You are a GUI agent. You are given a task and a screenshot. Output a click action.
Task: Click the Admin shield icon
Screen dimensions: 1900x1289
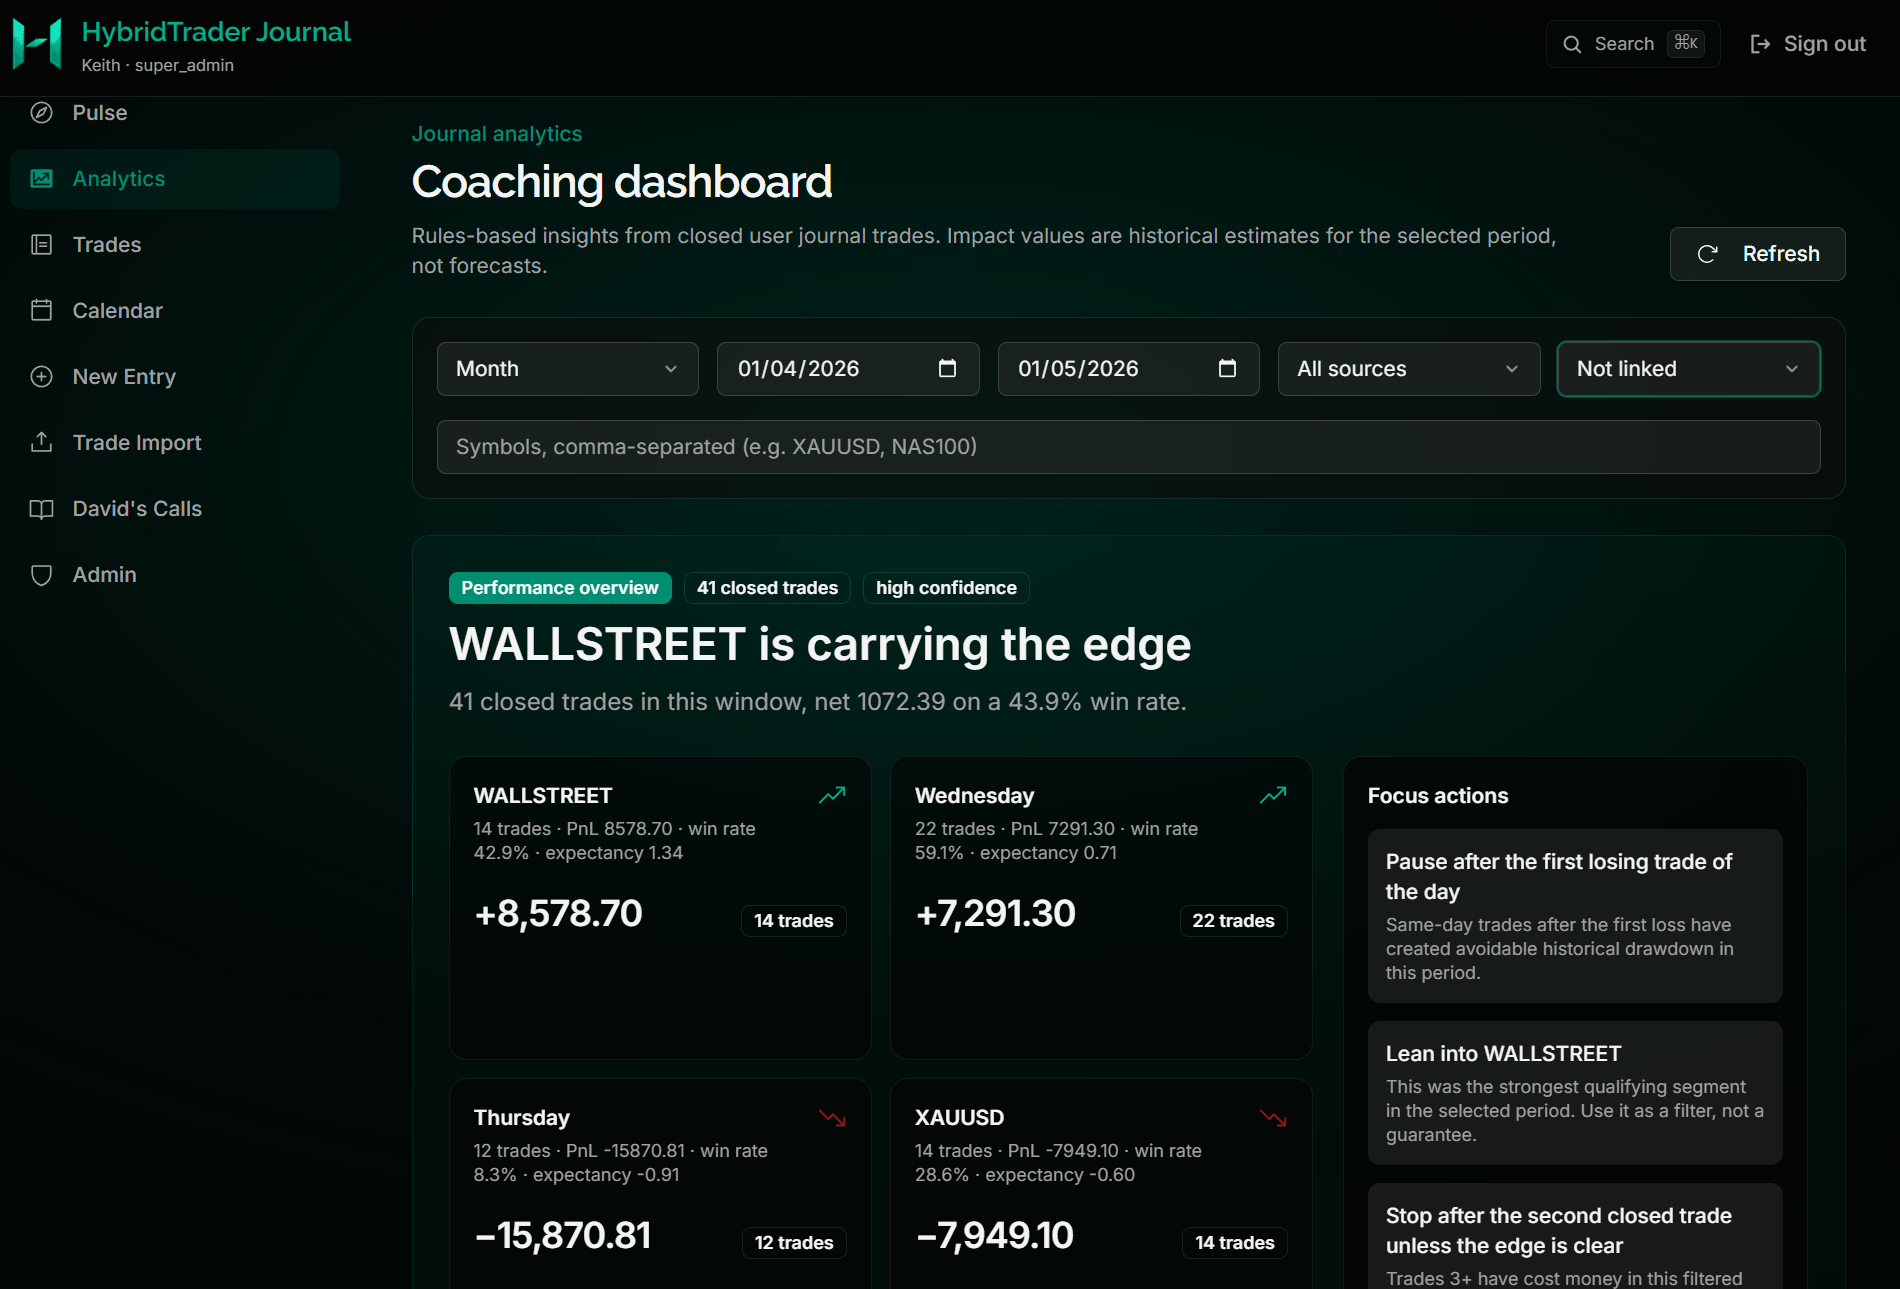tap(41, 575)
